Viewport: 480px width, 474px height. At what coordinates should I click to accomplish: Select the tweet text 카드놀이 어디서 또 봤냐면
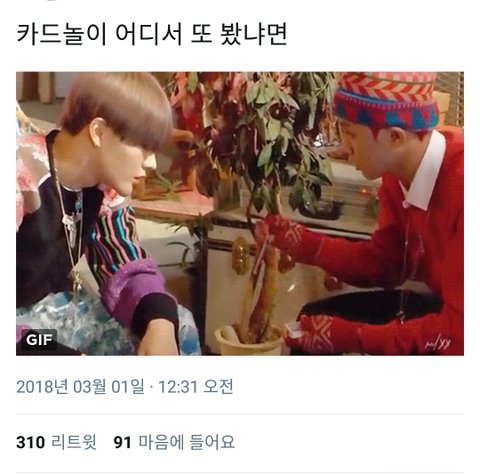[152, 34]
